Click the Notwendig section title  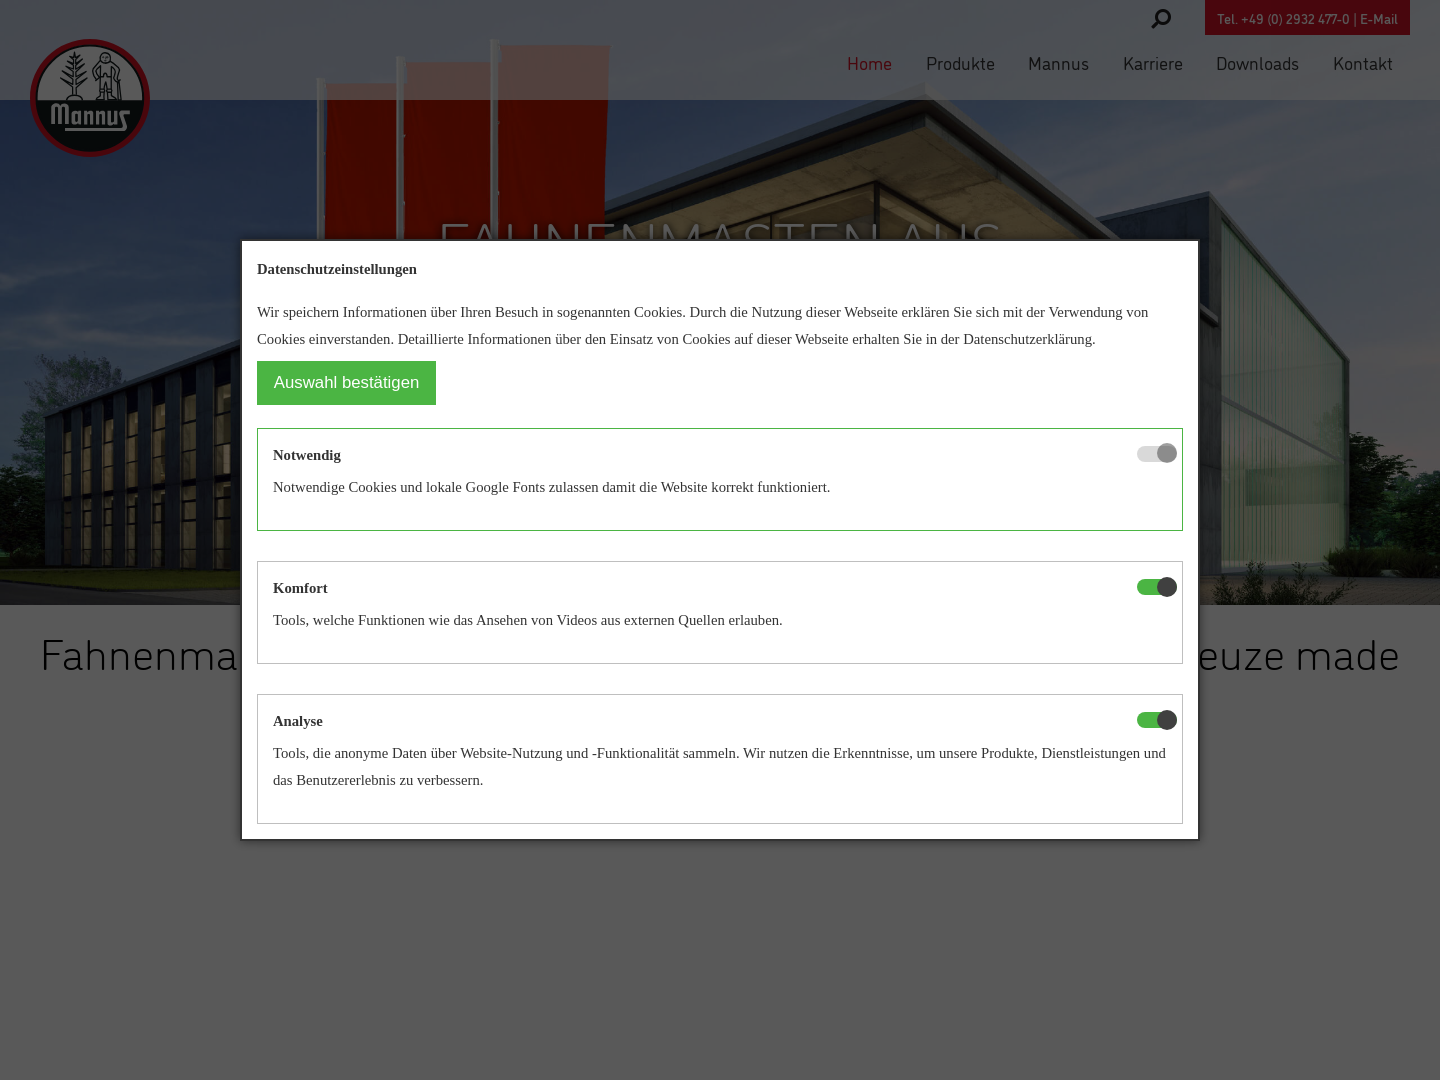(x=307, y=455)
